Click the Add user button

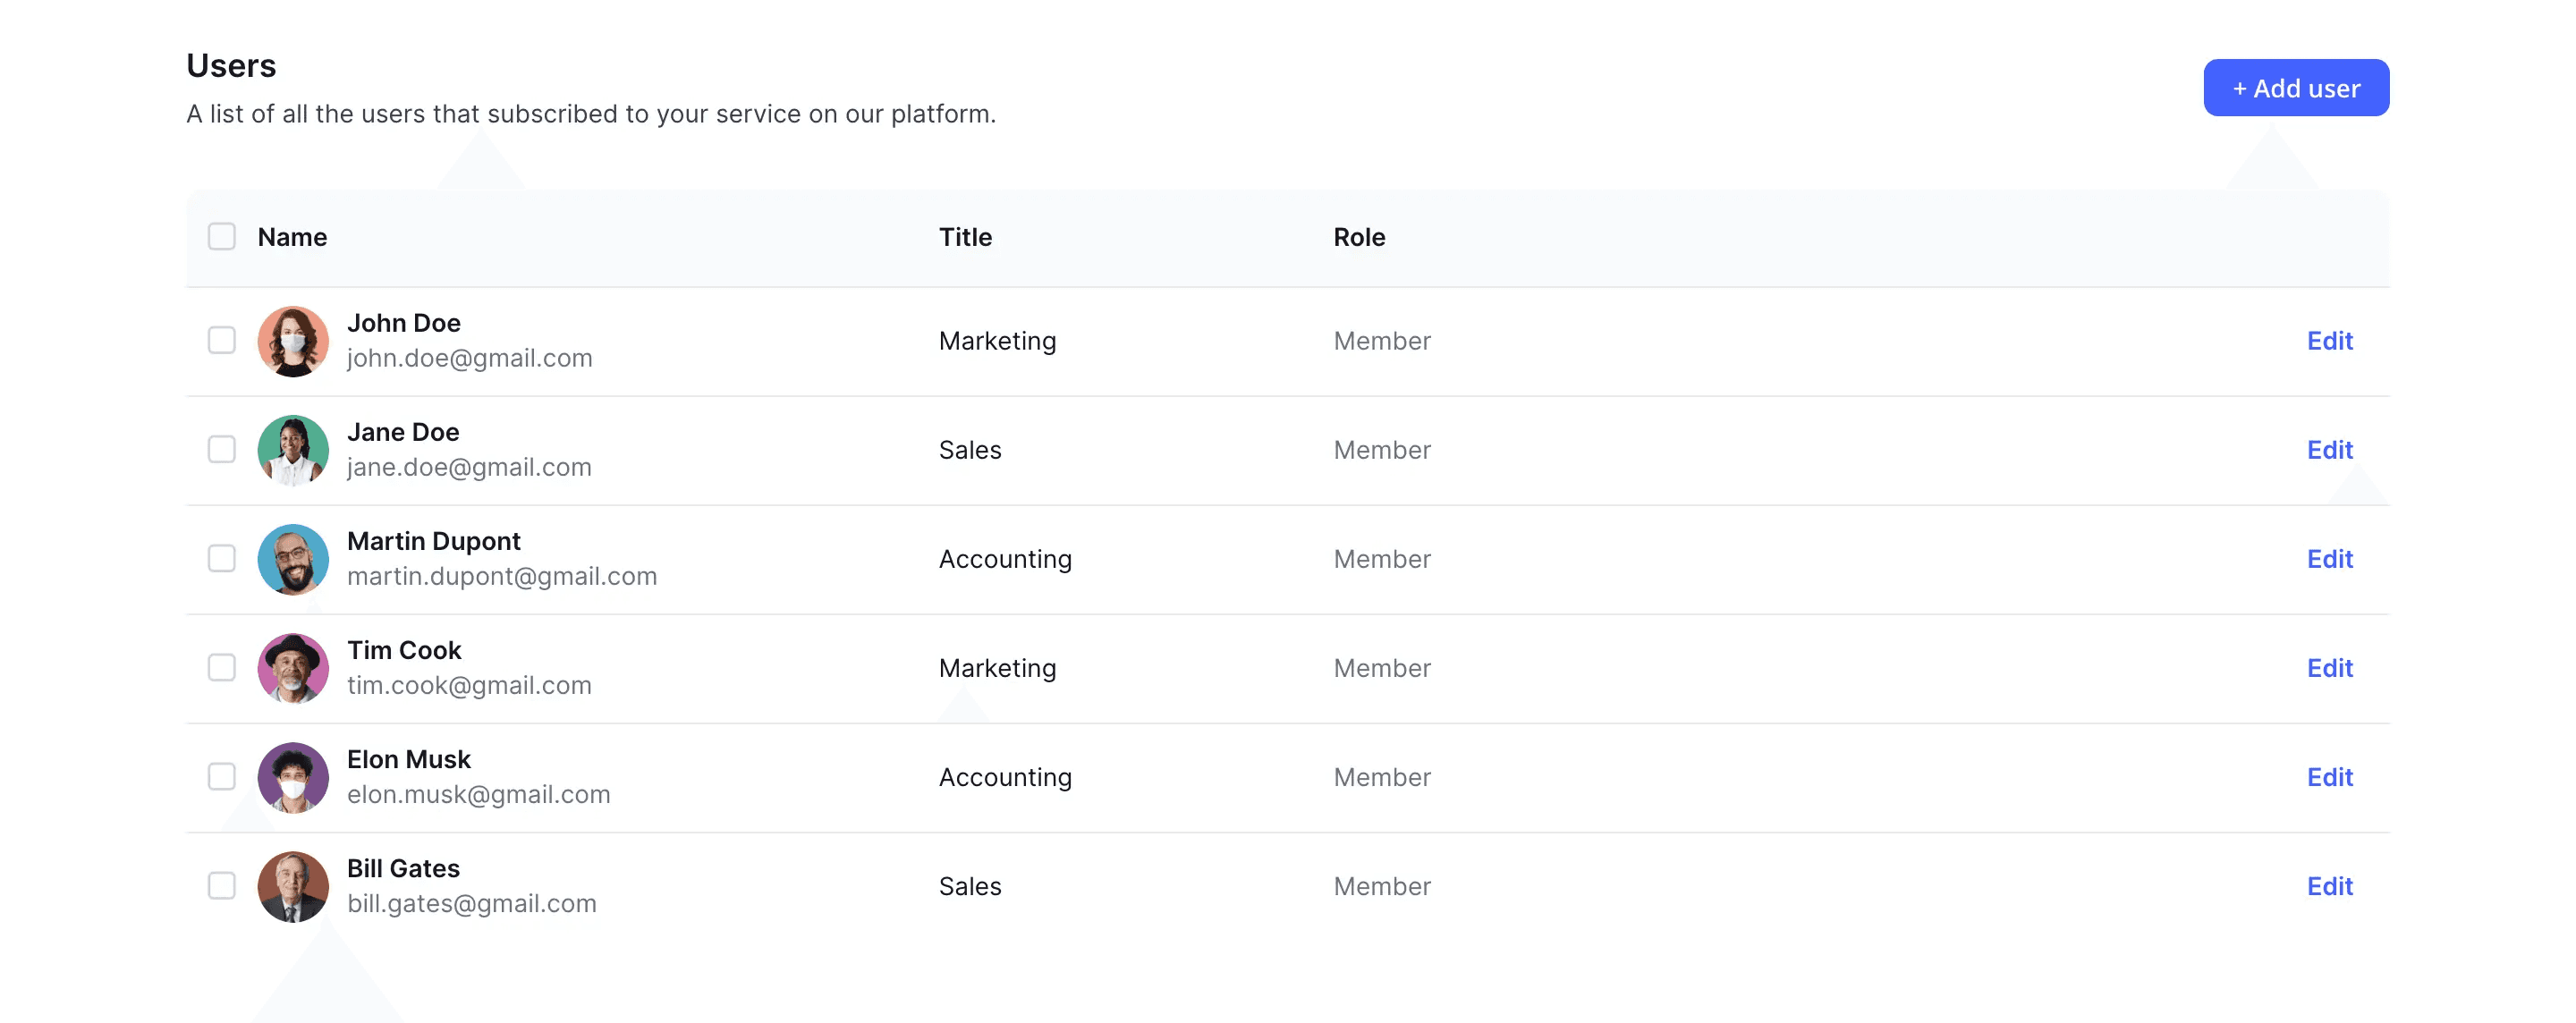click(x=2296, y=87)
